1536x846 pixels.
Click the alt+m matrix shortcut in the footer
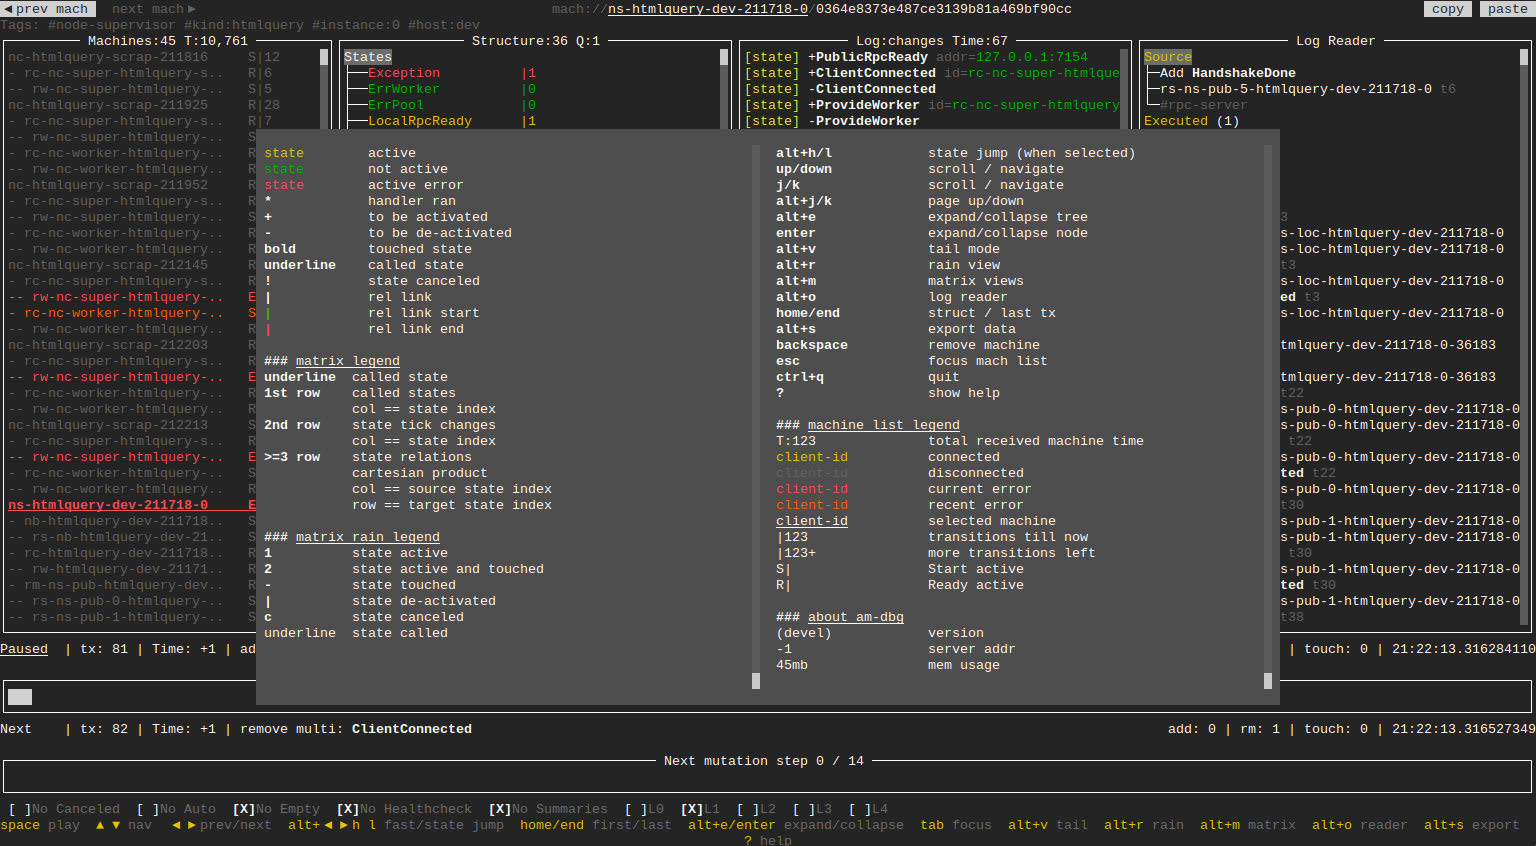(x=1248, y=825)
